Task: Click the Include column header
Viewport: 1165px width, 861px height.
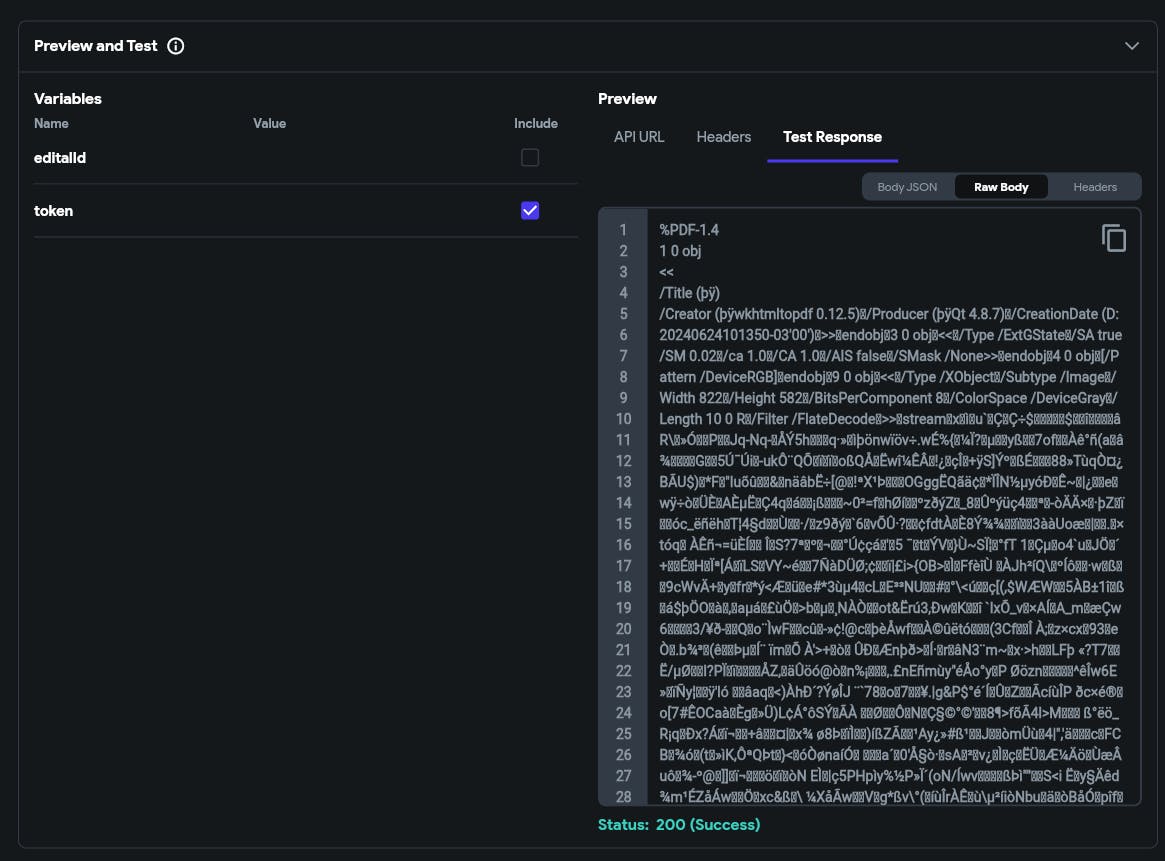Action: coord(536,124)
